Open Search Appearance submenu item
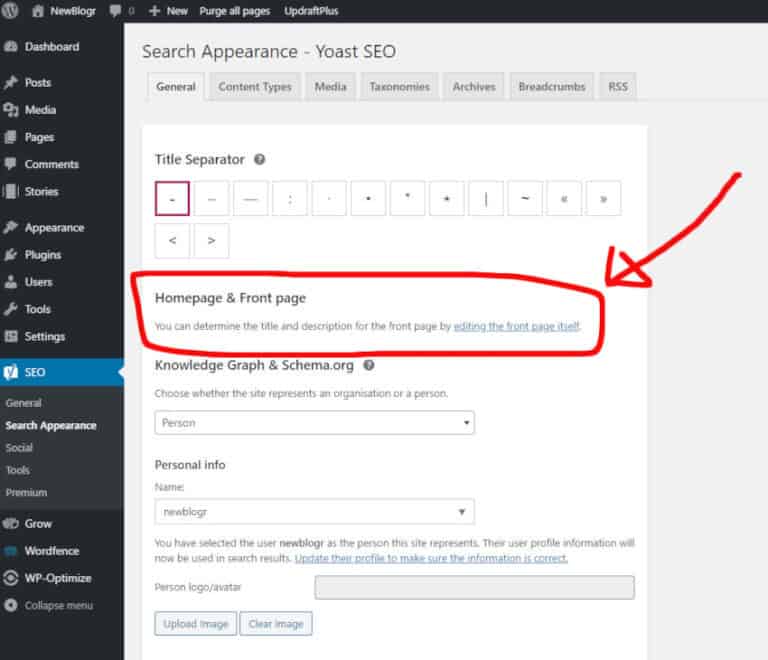Viewport: 768px width, 660px height. click(51, 425)
